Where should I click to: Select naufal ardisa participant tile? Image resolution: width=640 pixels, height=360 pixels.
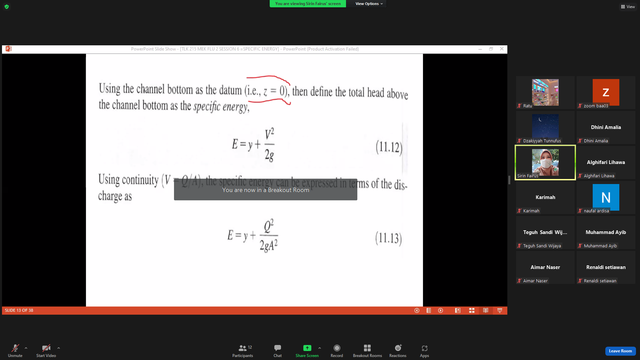pyautogui.click(x=606, y=198)
